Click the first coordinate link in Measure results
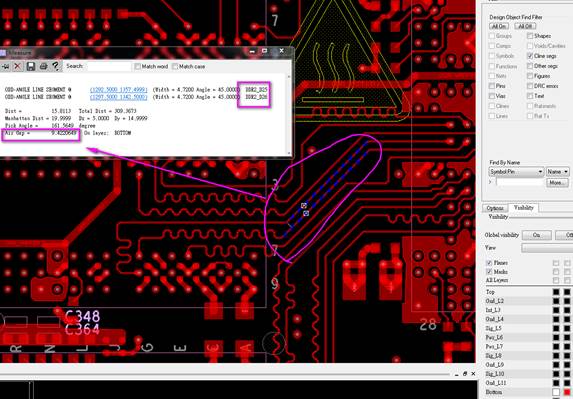The image size is (573, 399). 119,90
